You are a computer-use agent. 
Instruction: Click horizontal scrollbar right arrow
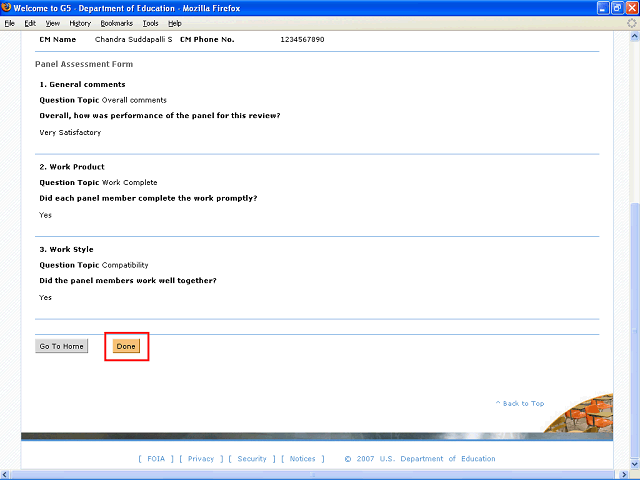(x=624, y=475)
